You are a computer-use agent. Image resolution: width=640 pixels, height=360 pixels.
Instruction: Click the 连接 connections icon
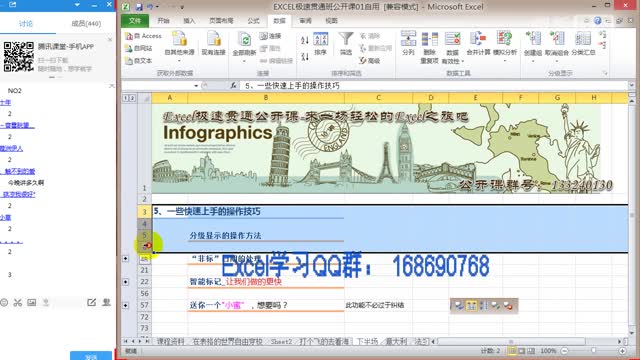pyautogui.click(x=270, y=36)
